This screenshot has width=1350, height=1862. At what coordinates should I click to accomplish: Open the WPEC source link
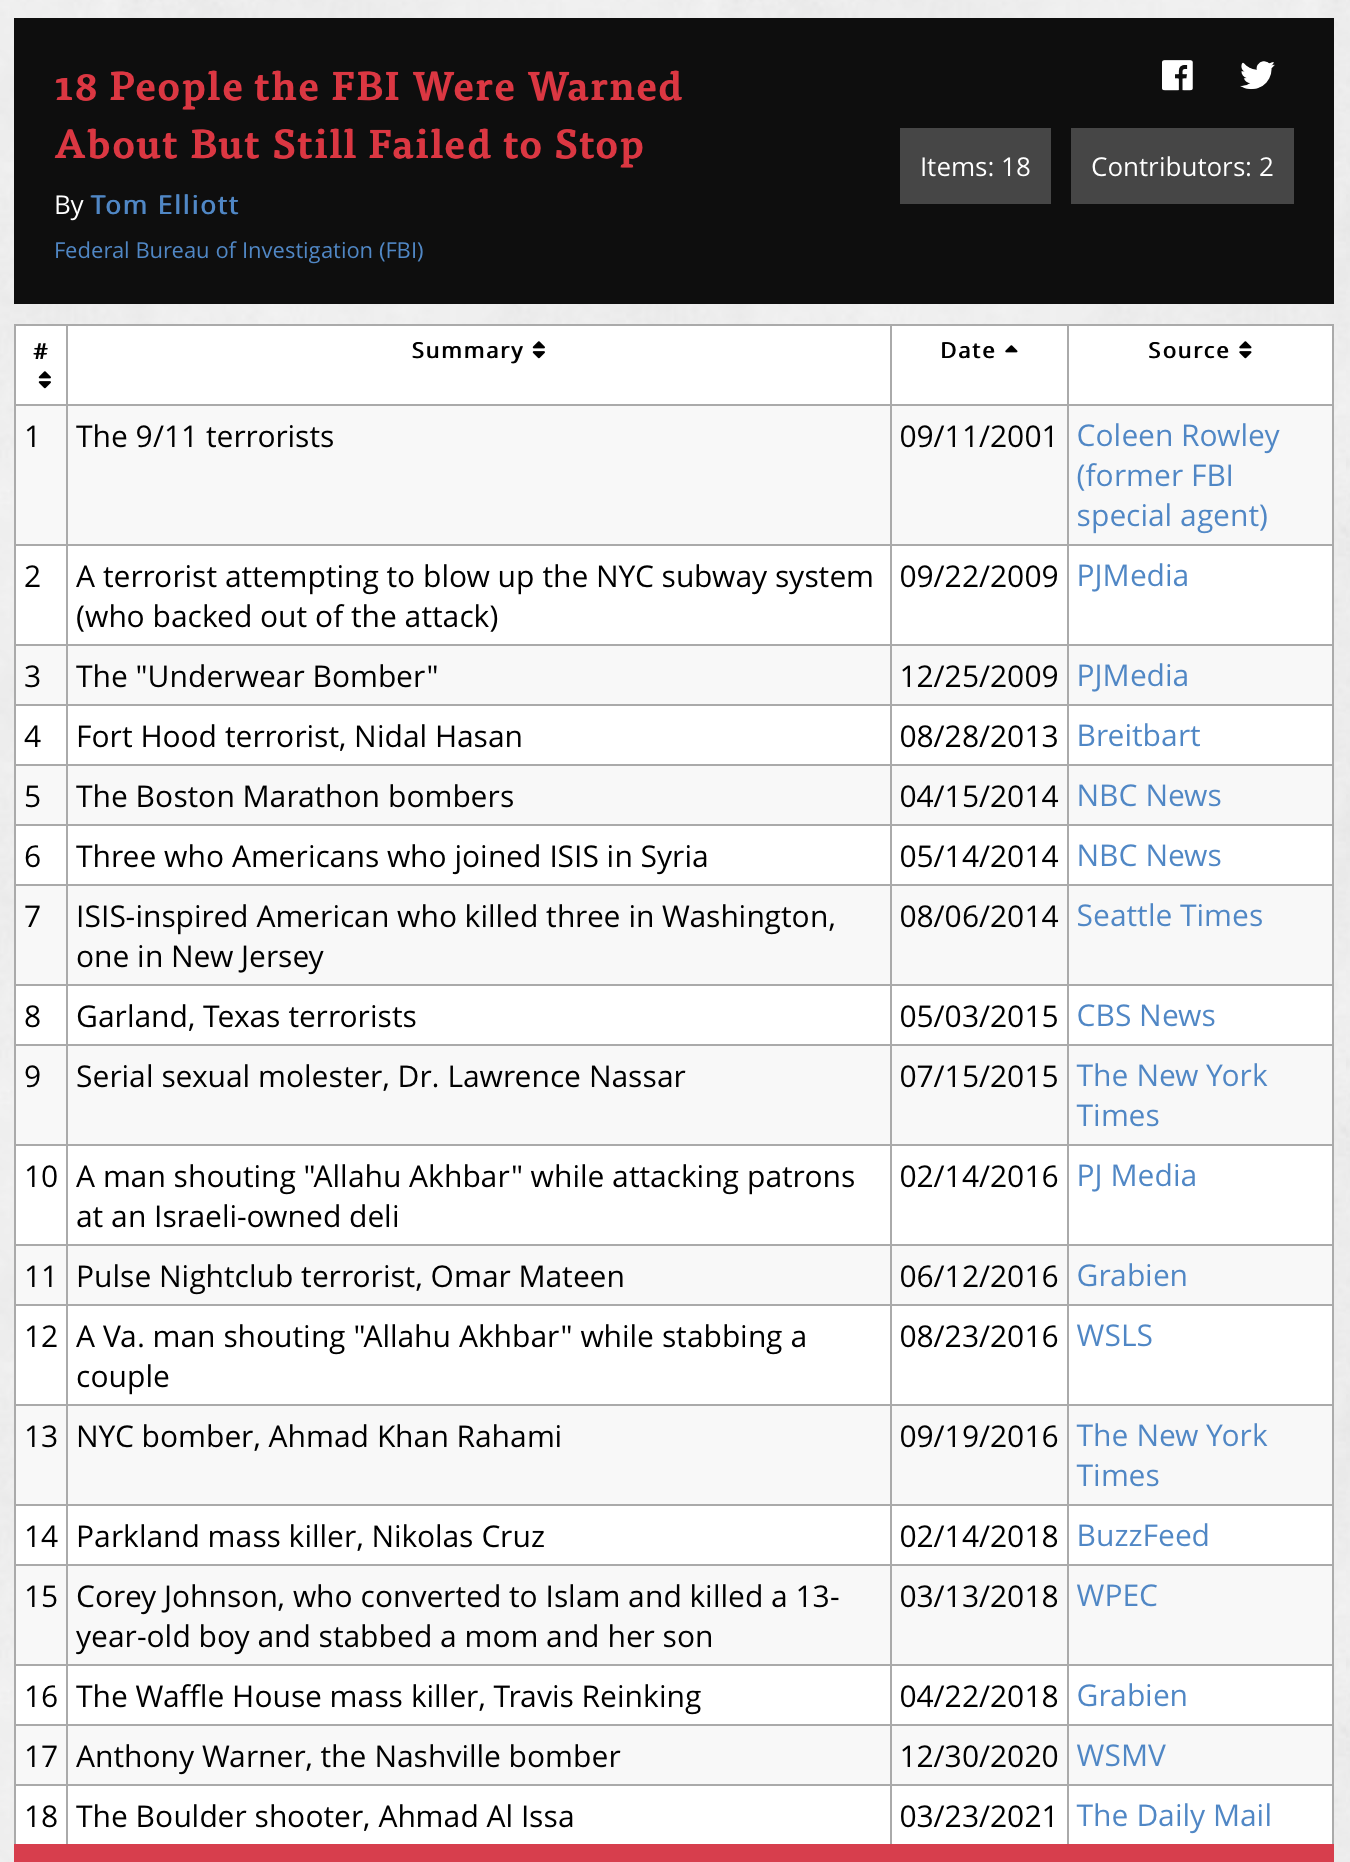(1117, 1596)
